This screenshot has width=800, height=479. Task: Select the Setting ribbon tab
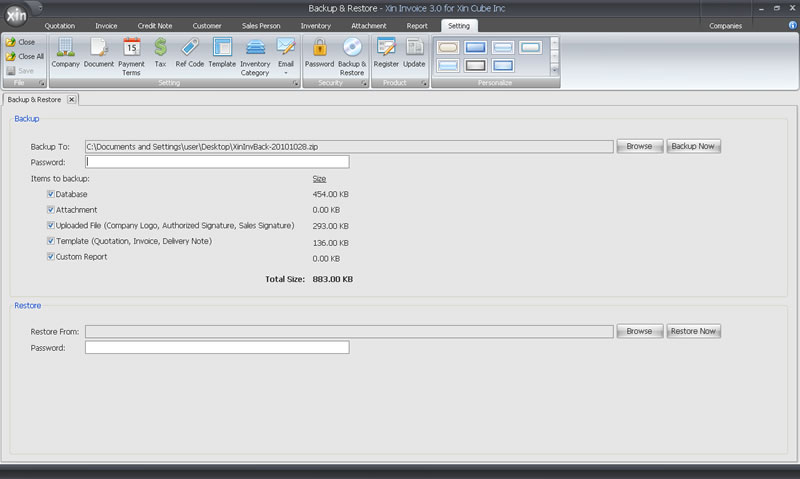459,26
